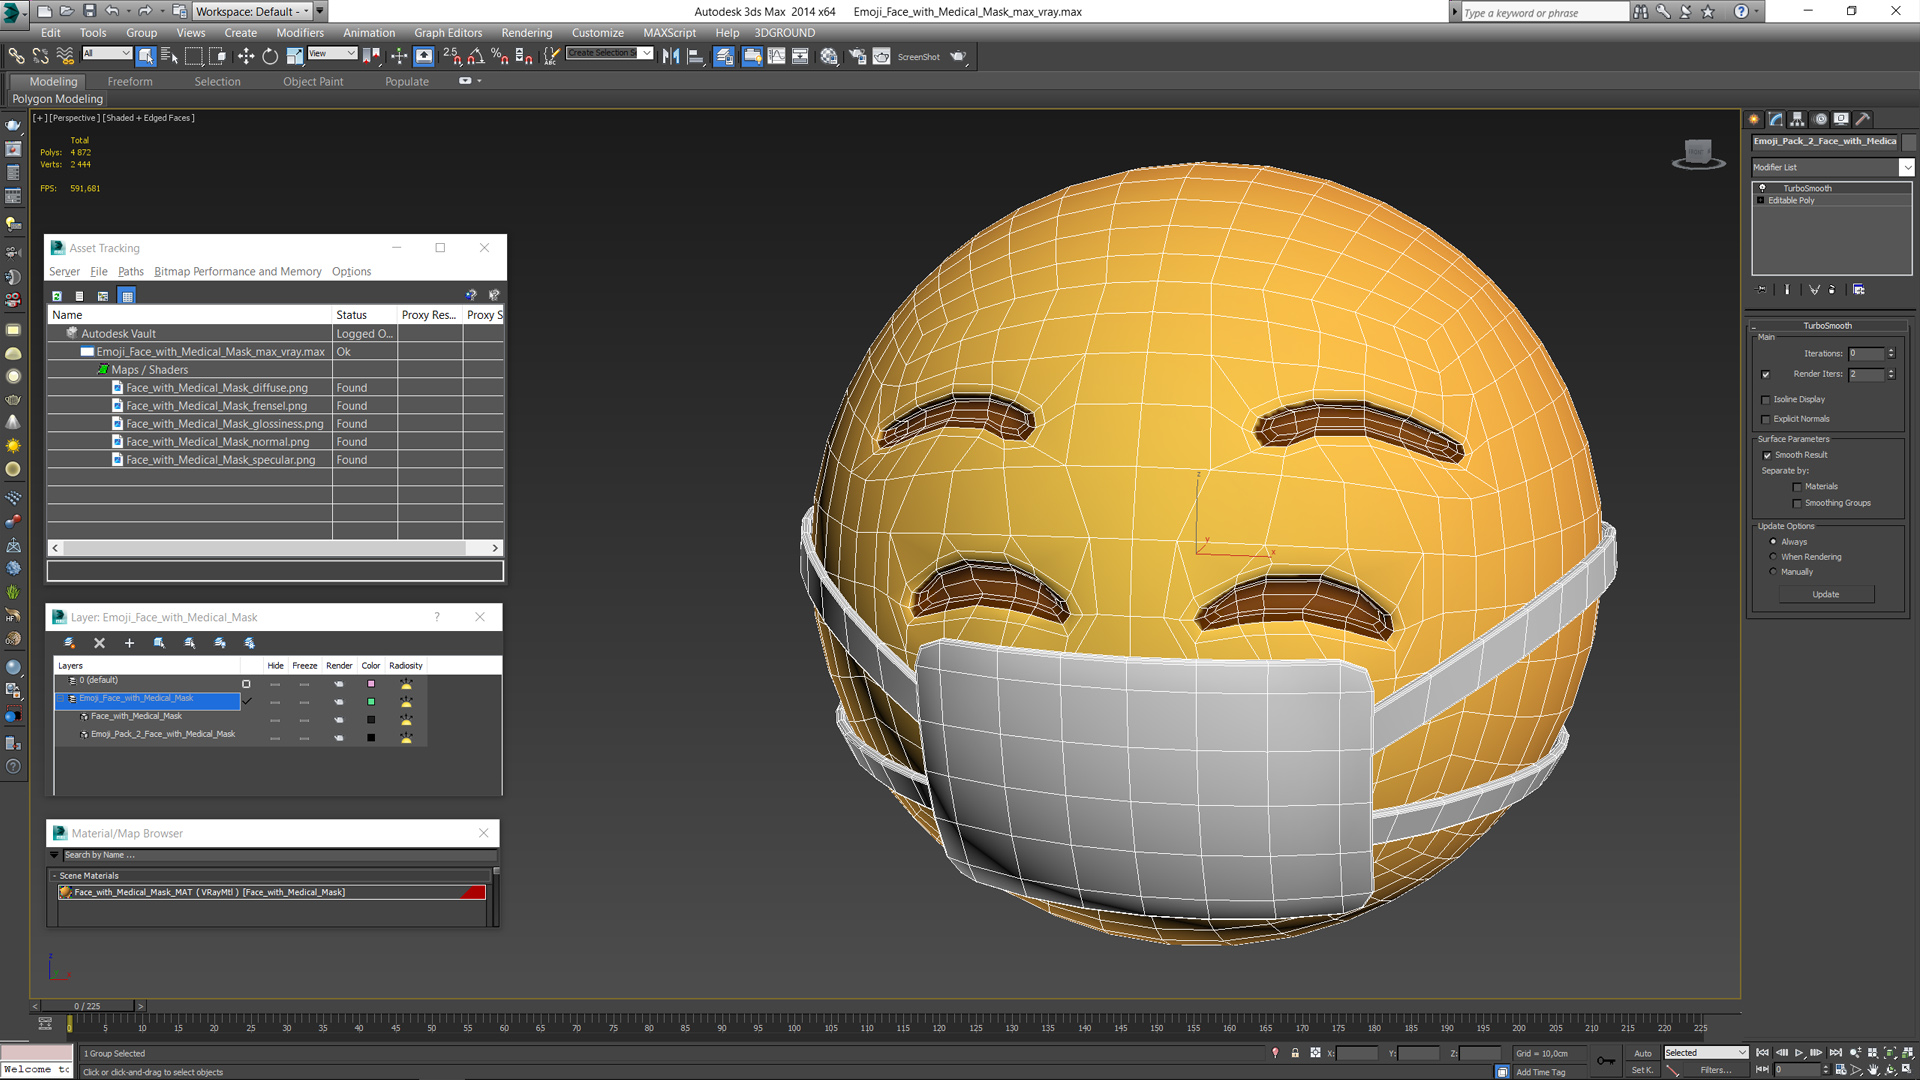Add selected objects to layer plus icon
This screenshot has height=1080, width=1920.
(x=129, y=643)
